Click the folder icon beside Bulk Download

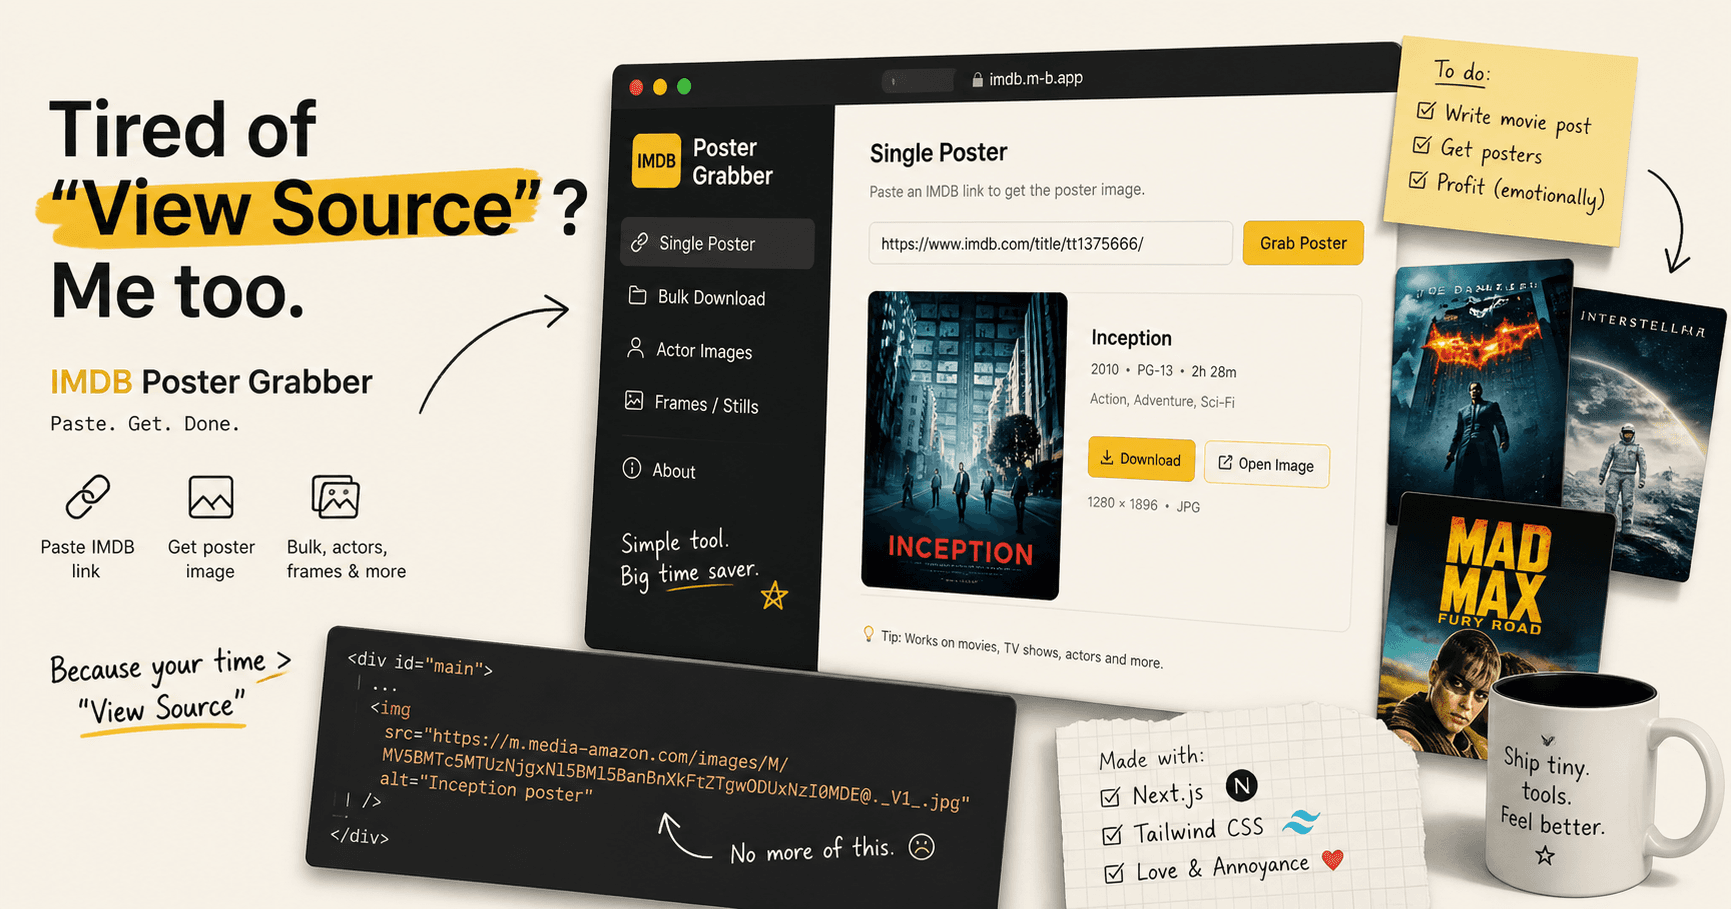(637, 296)
